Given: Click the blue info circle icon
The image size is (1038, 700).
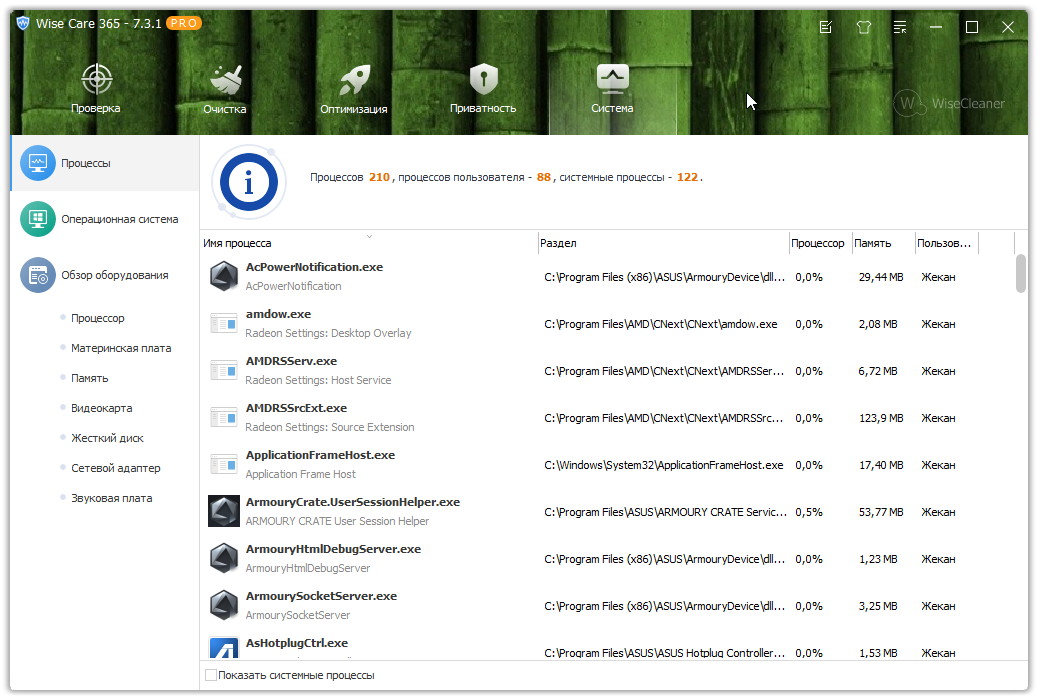Looking at the screenshot, I should (x=248, y=181).
